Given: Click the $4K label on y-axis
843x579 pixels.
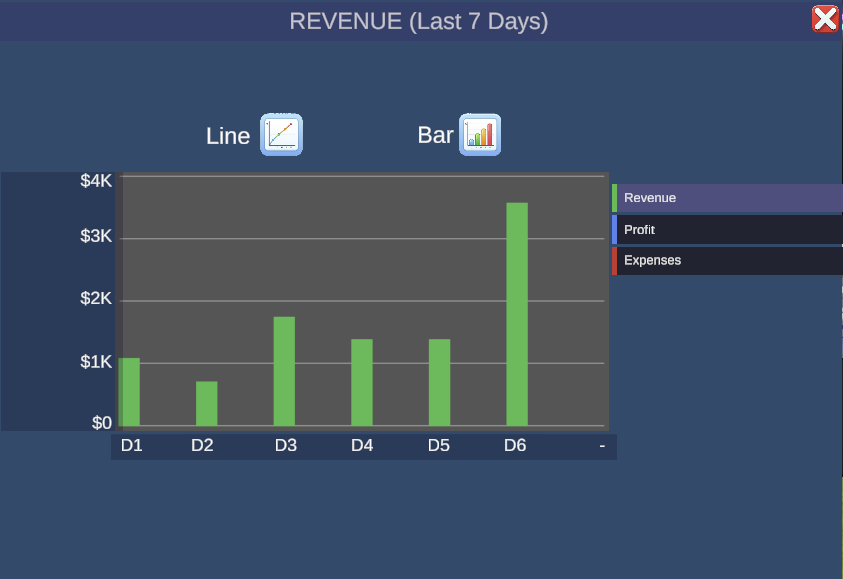Looking at the screenshot, I should (x=97, y=181).
